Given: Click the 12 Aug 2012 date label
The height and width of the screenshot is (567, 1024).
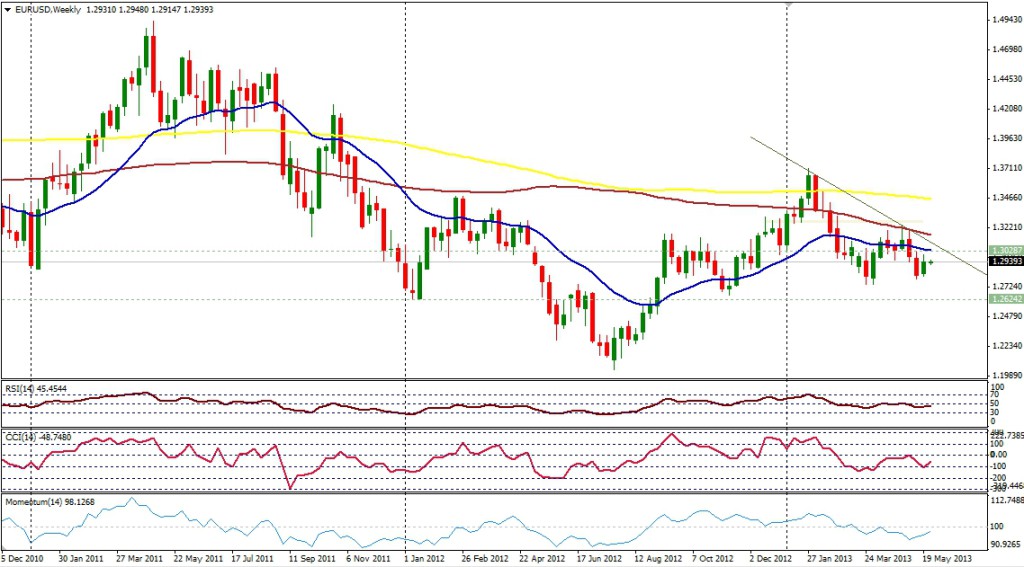Looking at the screenshot, I should [658, 558].
